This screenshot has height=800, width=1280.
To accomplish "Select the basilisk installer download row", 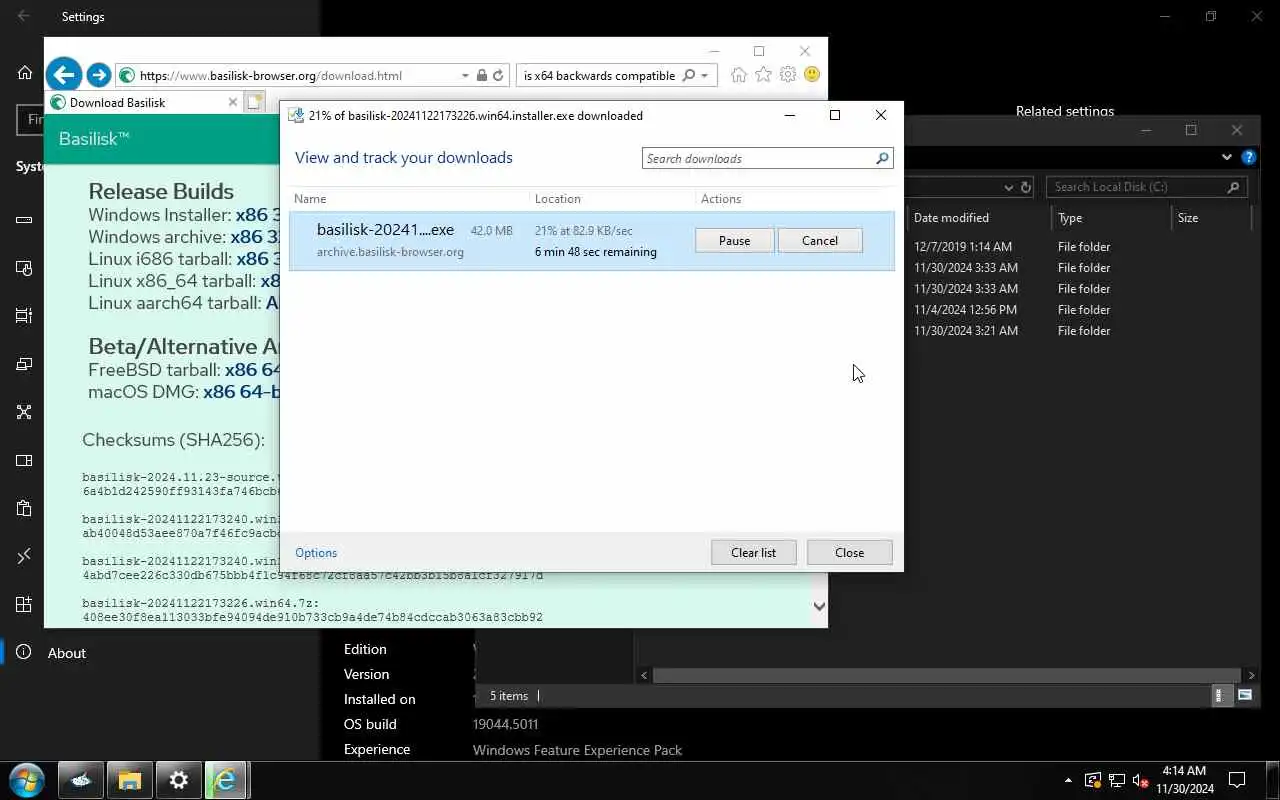I will 592,241.
